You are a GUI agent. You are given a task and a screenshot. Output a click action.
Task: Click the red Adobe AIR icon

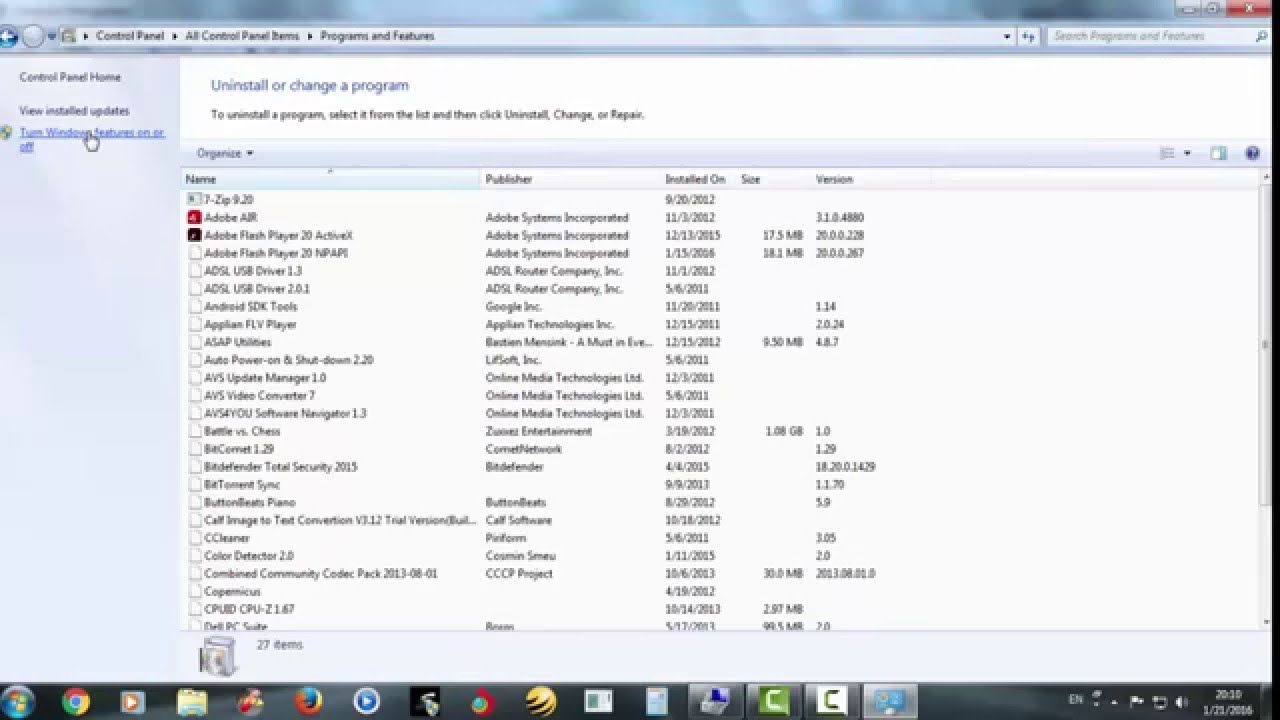pos(194,217)
